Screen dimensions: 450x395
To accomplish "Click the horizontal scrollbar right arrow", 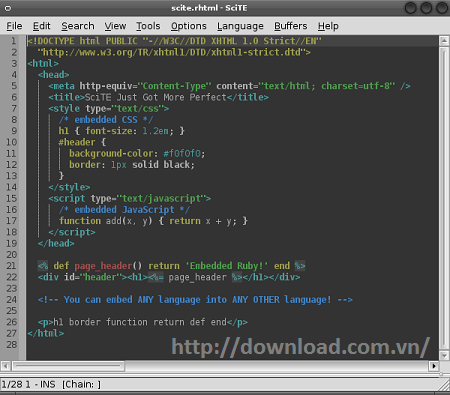I will pyautogui.click(x=434, y=366).
